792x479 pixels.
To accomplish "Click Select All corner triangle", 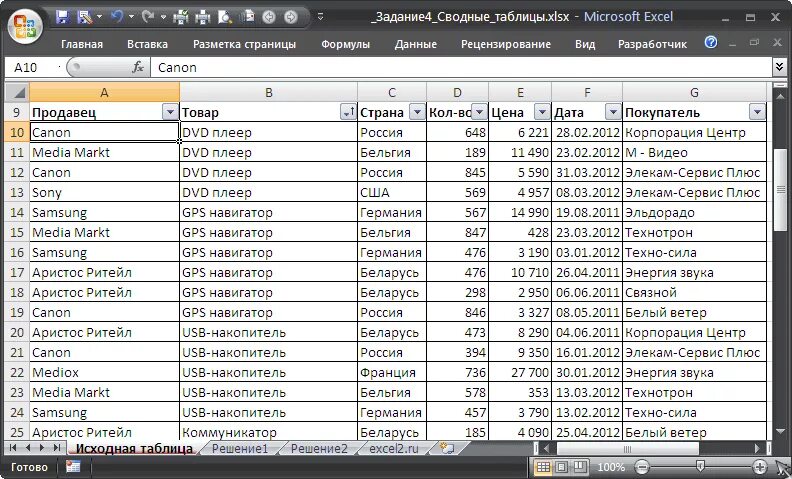I will pyautogui.click(x=17, y=92).
